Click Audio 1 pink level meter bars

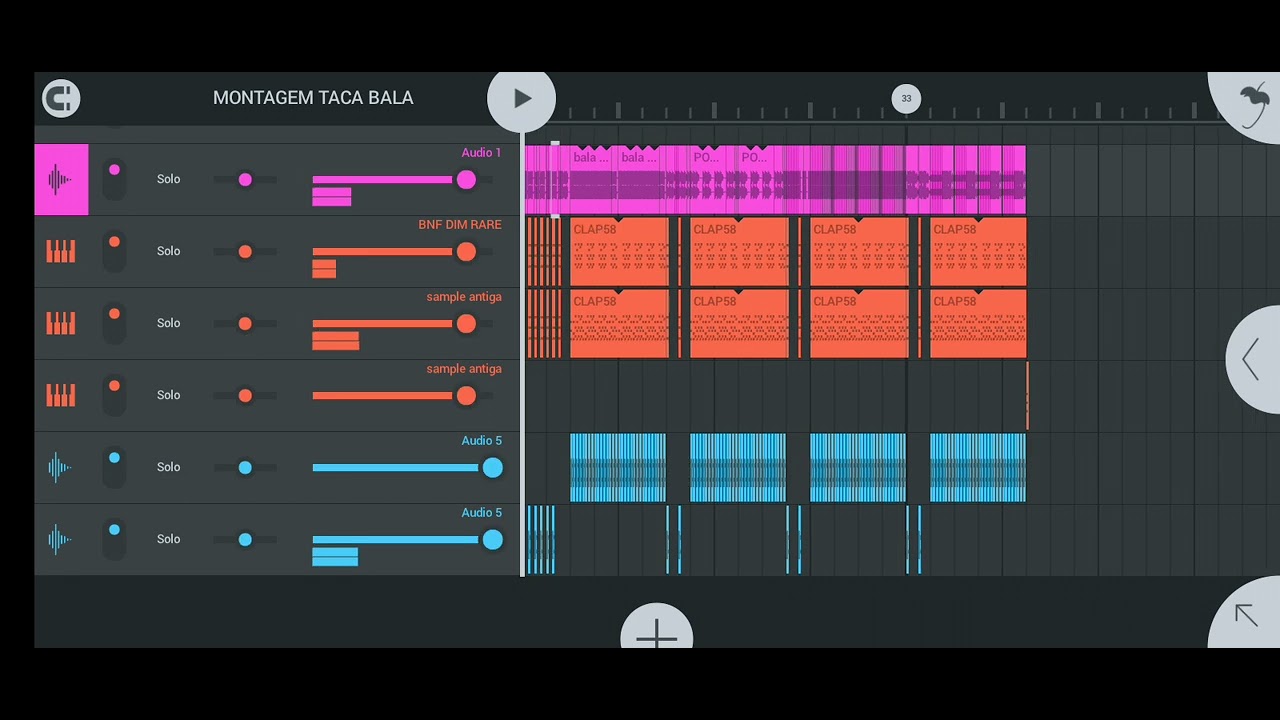click(331, 197)
